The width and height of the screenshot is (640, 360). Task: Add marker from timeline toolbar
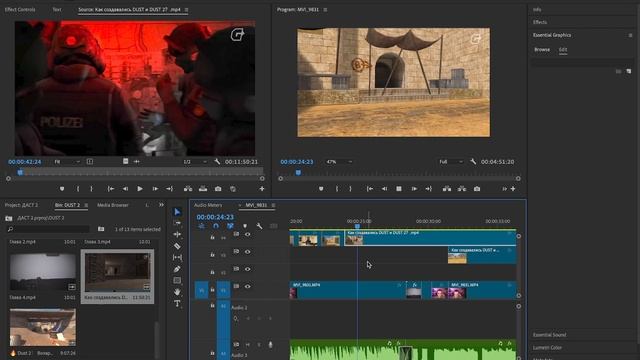click(x=245, y=226)
